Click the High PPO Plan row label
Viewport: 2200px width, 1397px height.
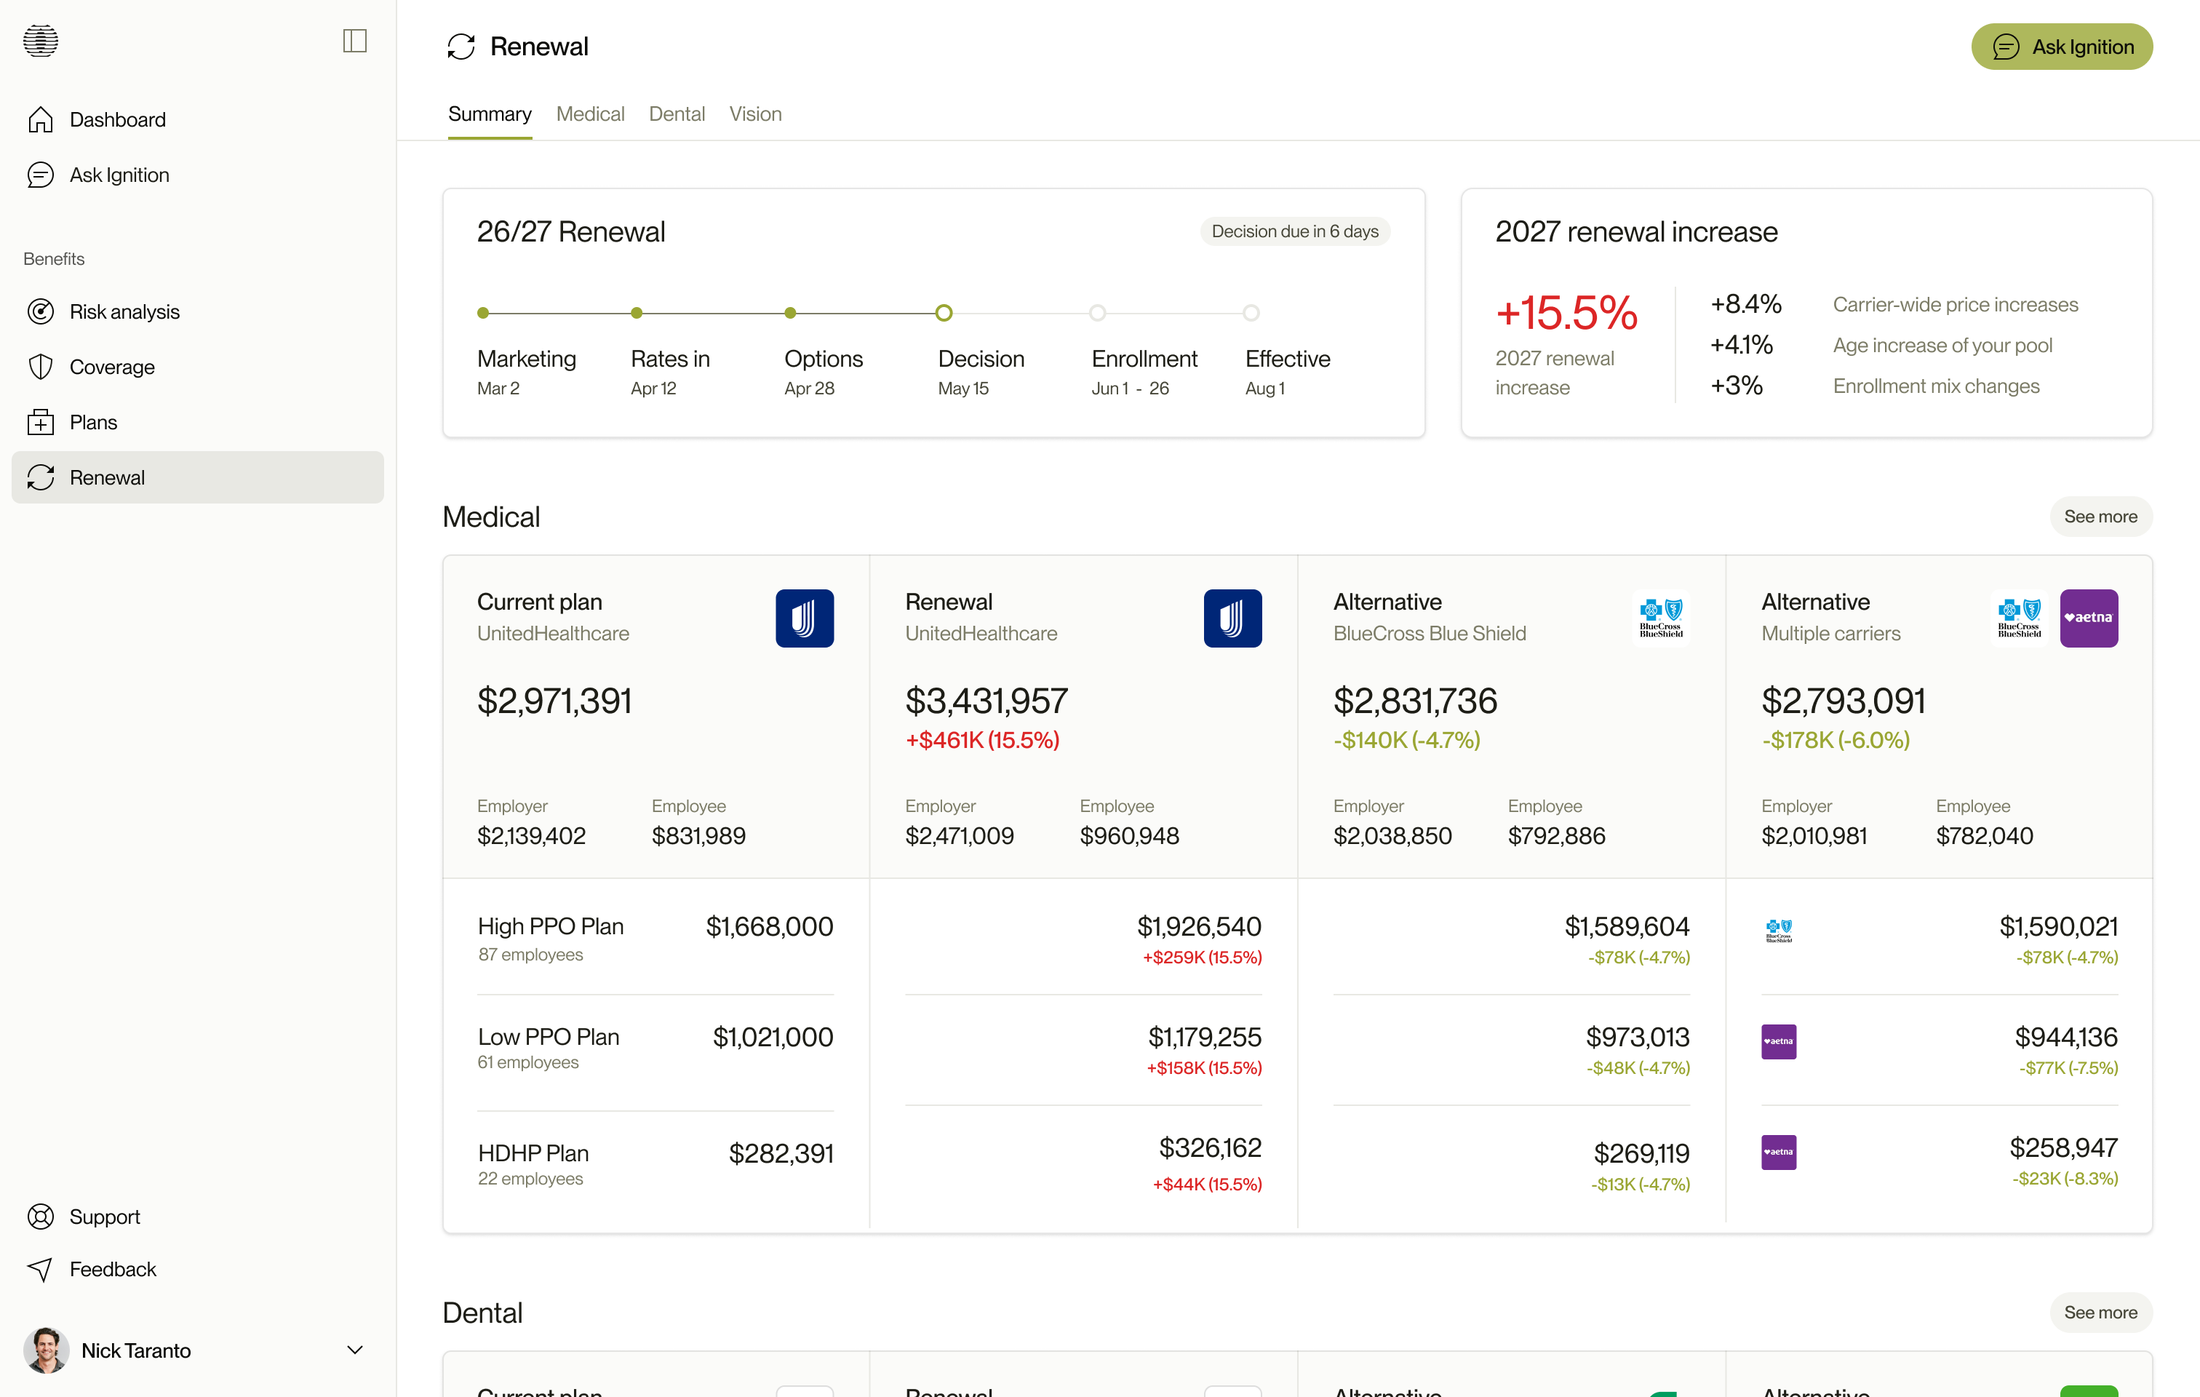click(x=551, y=927)
